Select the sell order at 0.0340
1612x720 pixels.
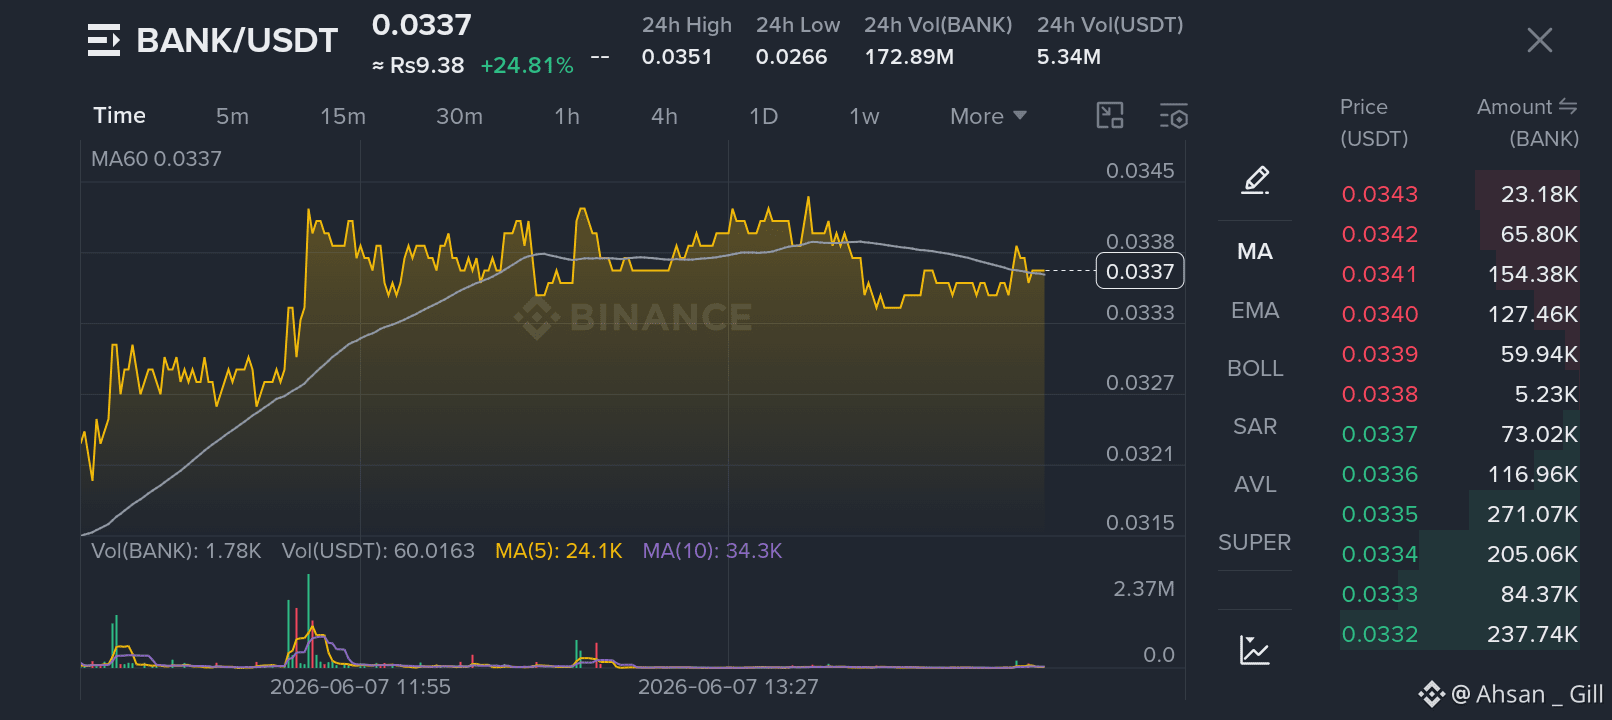(x=1460, y=314)
